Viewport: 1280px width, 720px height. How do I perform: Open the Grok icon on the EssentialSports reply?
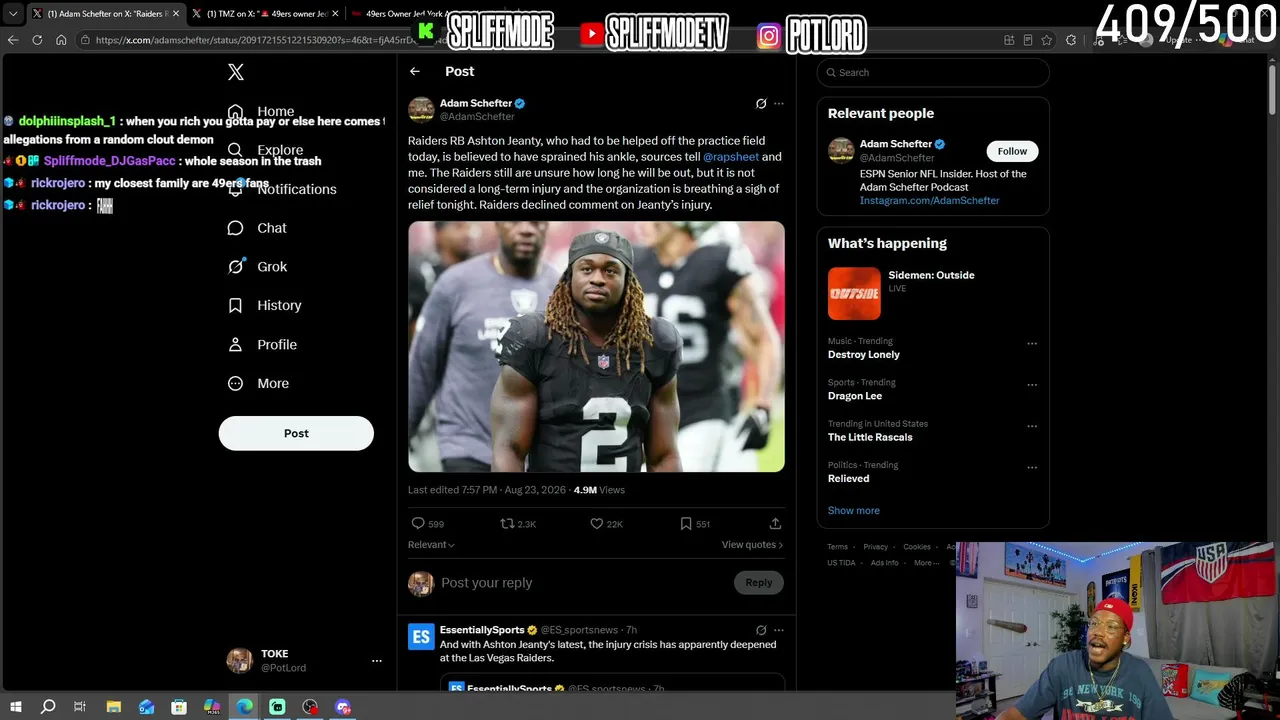(761, 630)
